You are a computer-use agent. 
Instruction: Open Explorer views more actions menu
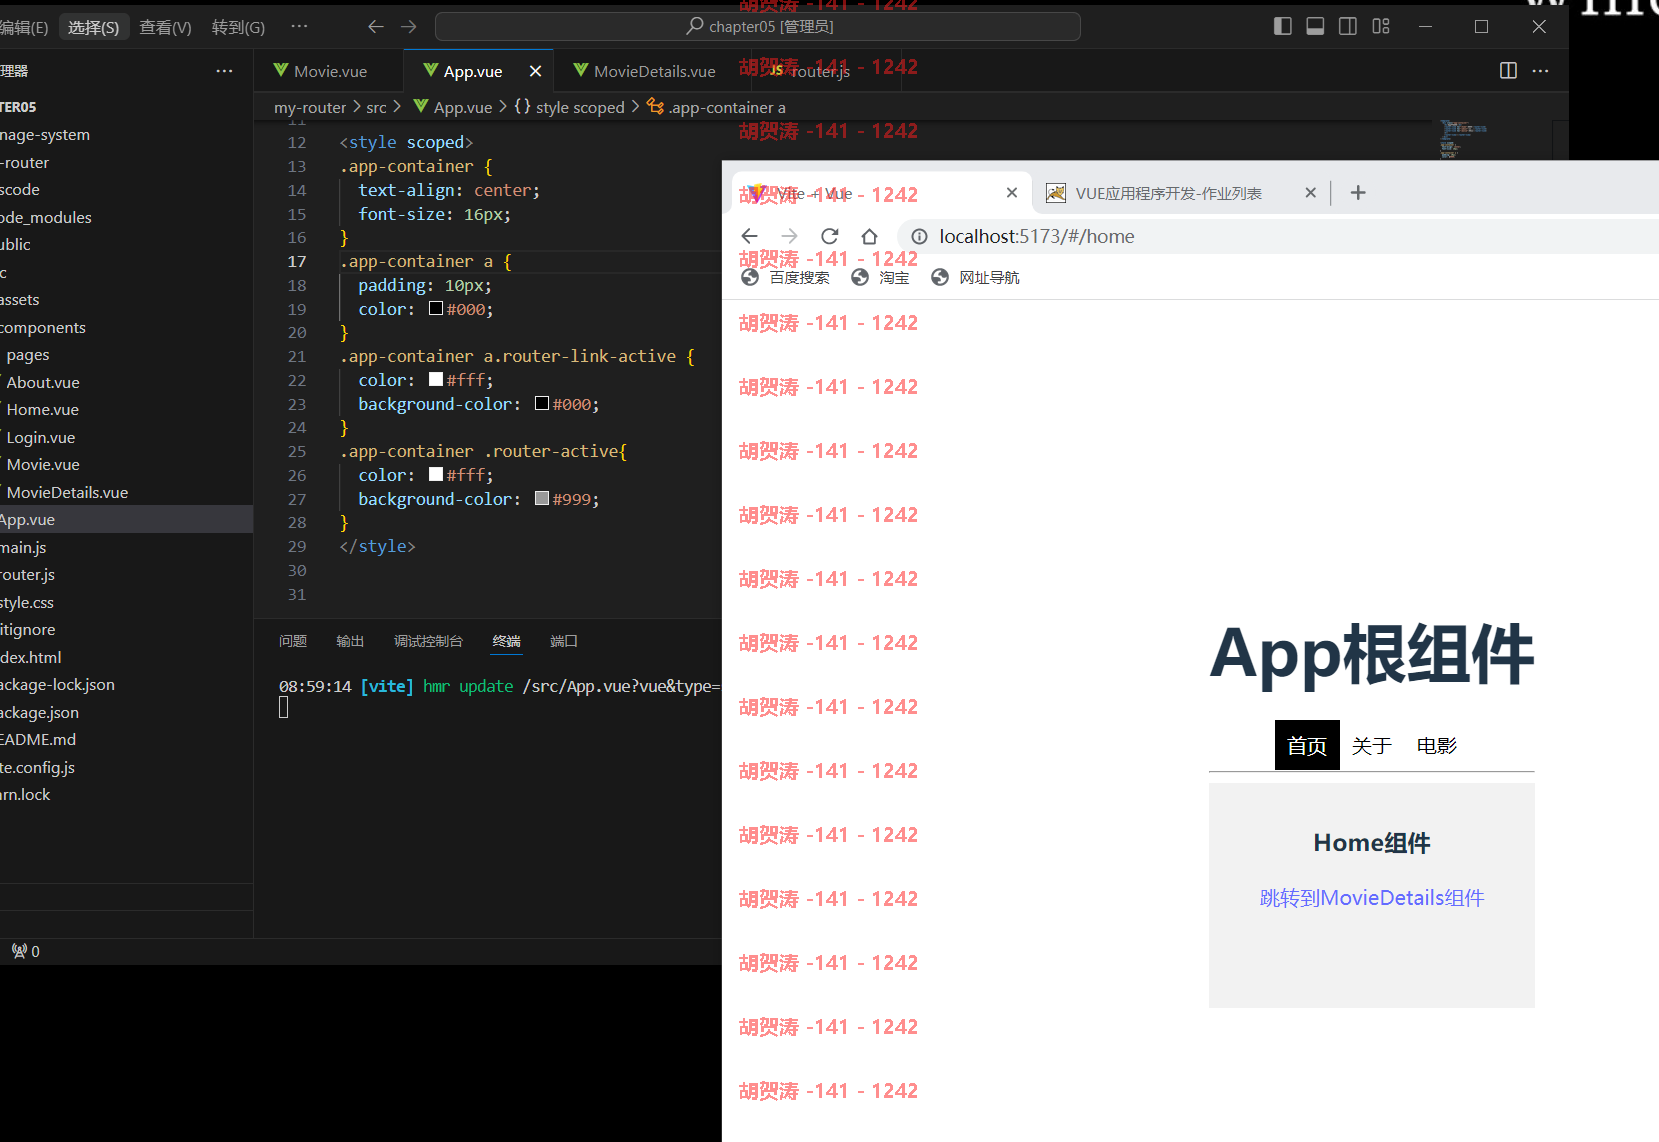pyautogui.click(x=225, y=71)
